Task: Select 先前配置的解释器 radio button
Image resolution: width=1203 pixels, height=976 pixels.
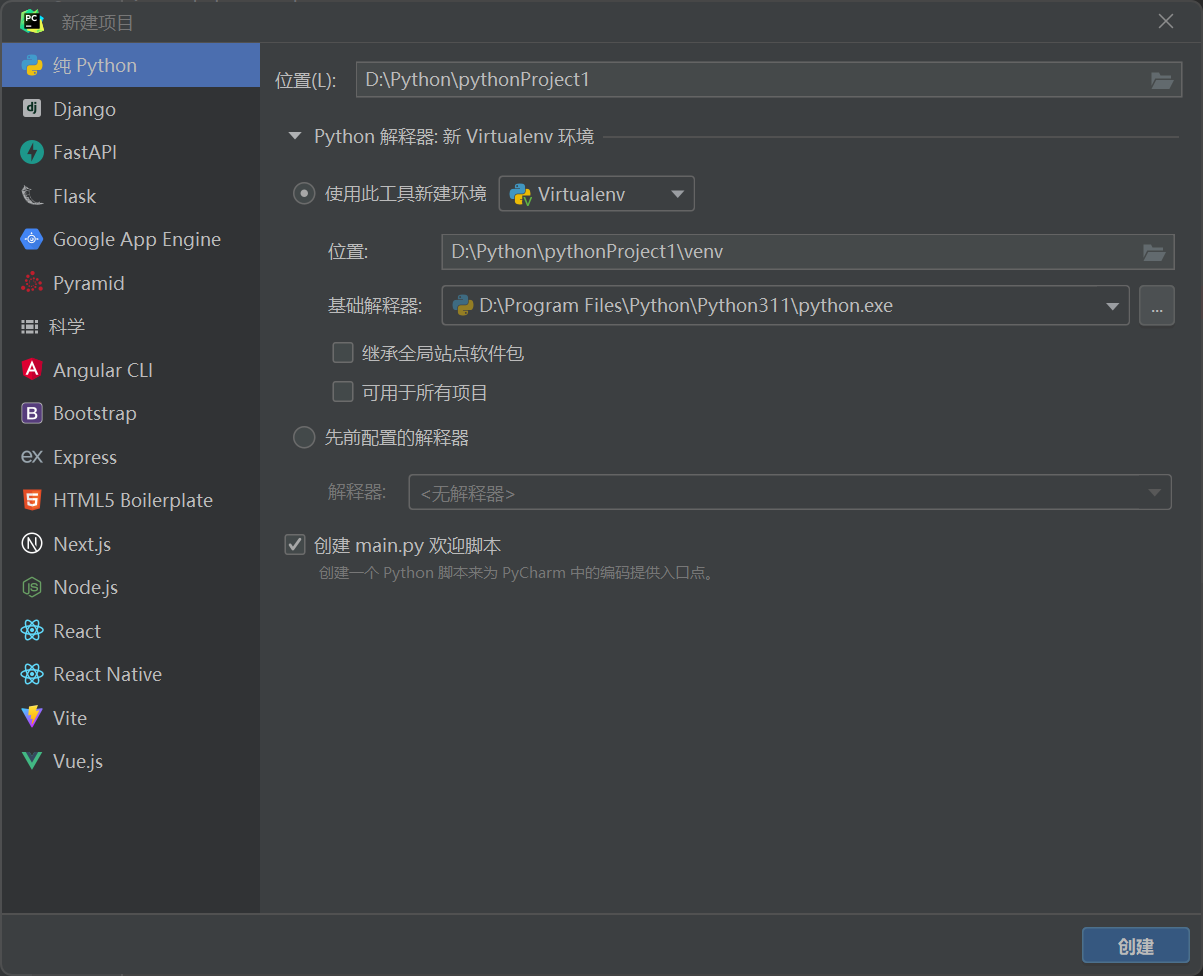Action: [304, 437]
